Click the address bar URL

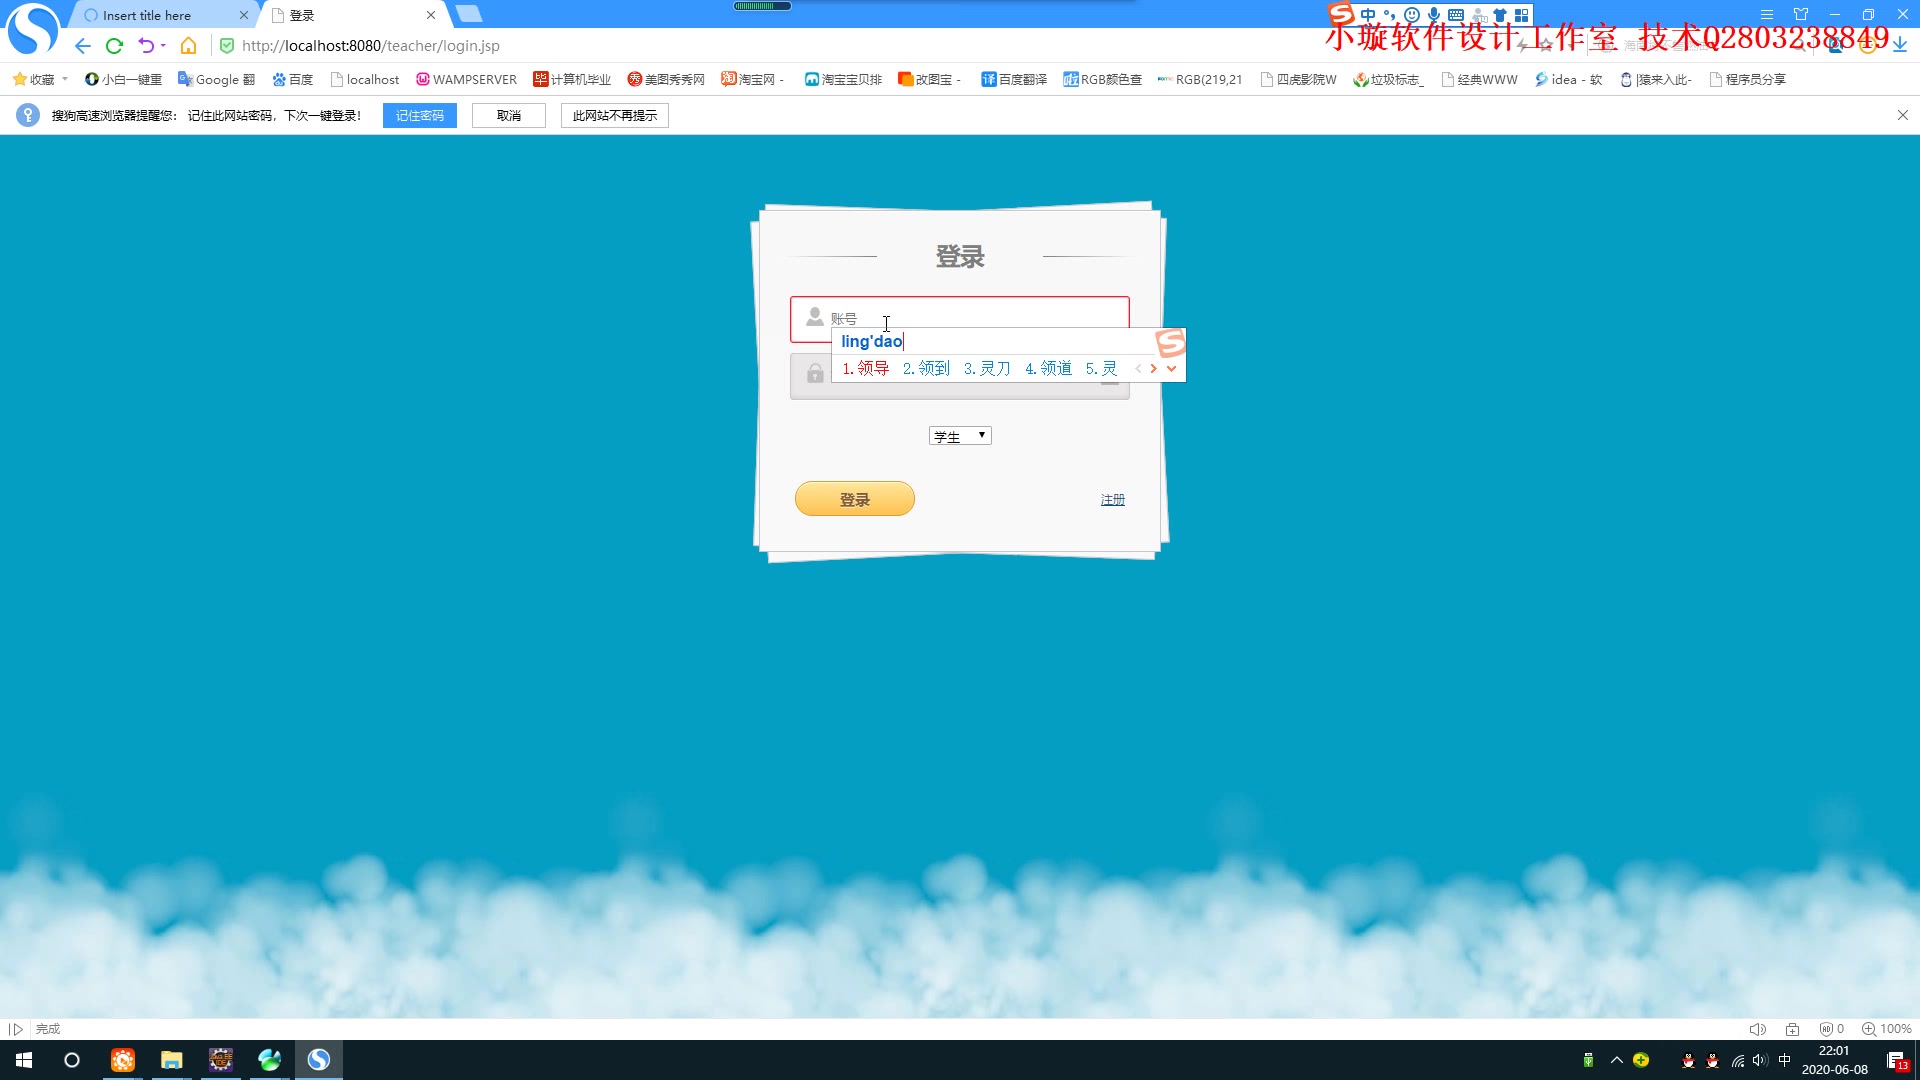coord(371,46)
